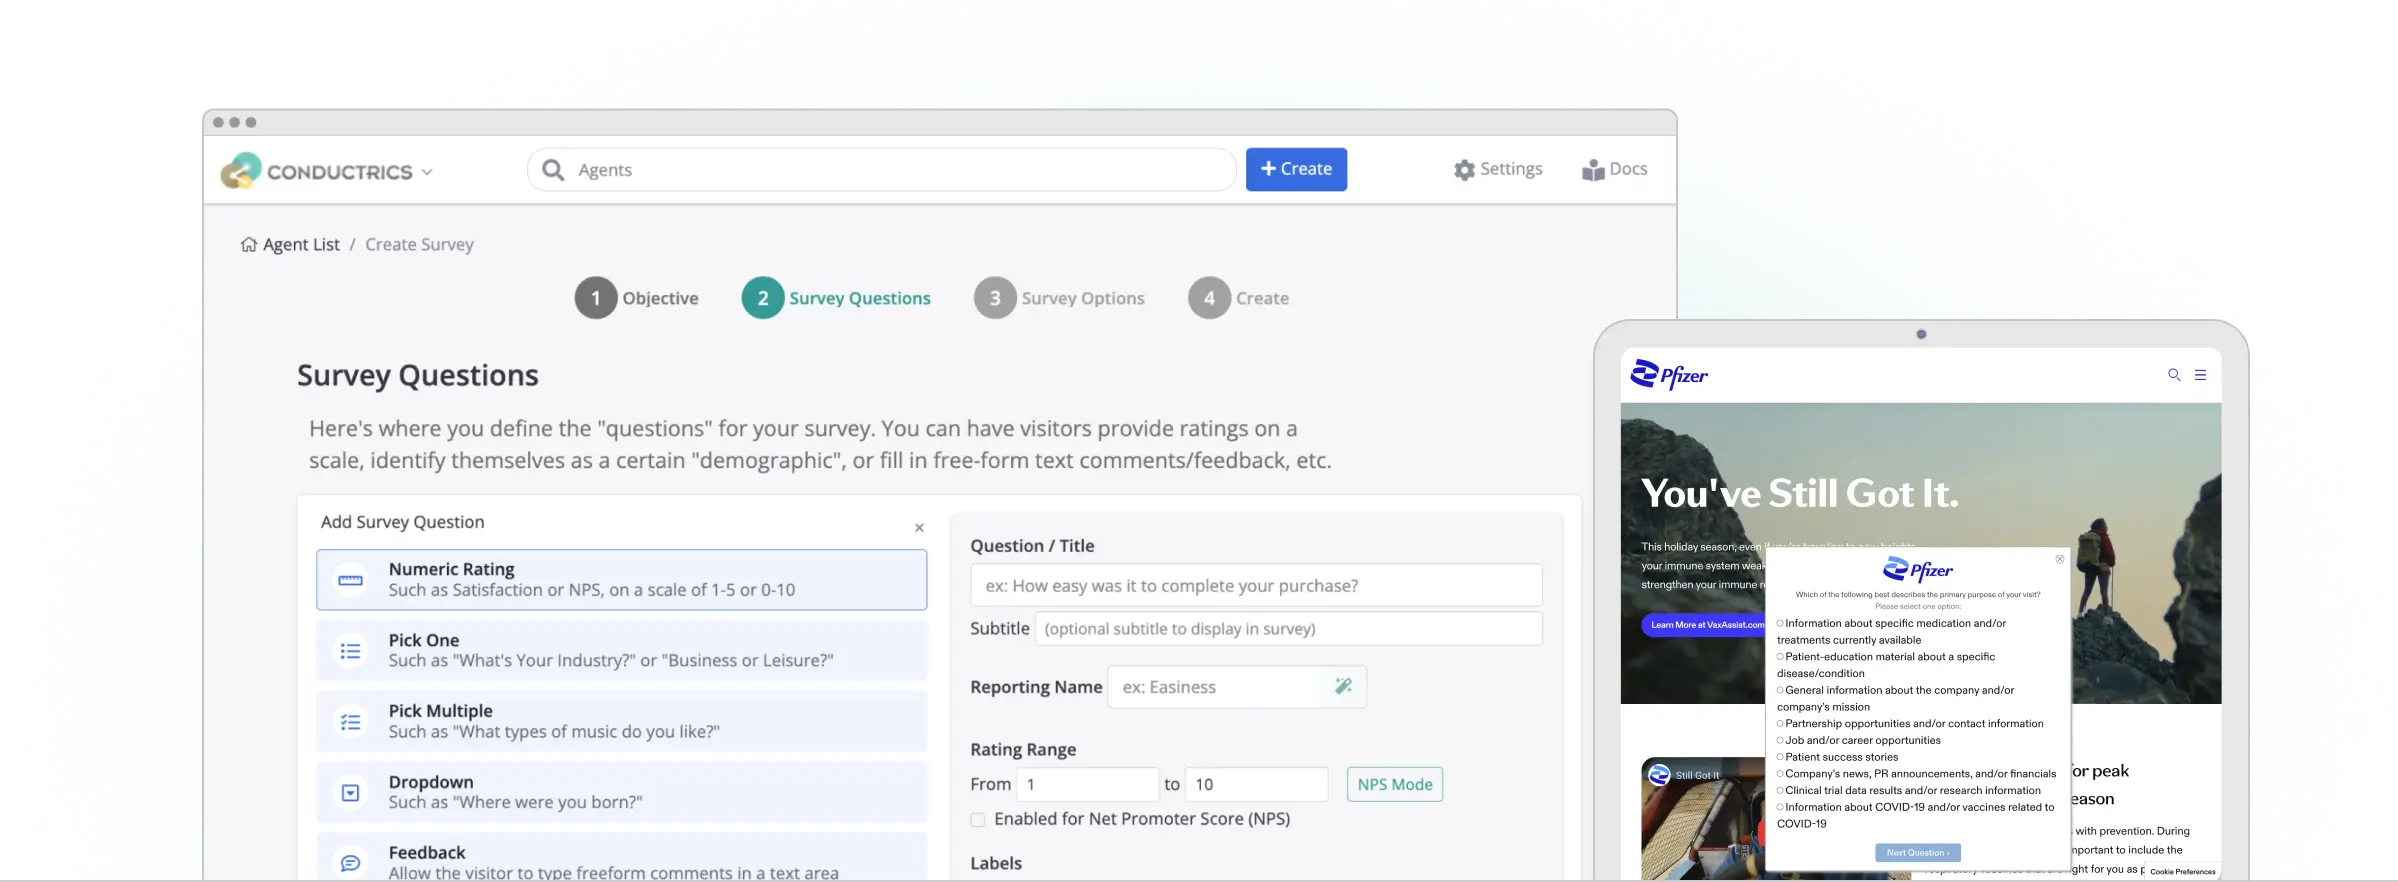Choose the Pick One question type
The image size is (2398, 882).
click(x=621, y=651)
